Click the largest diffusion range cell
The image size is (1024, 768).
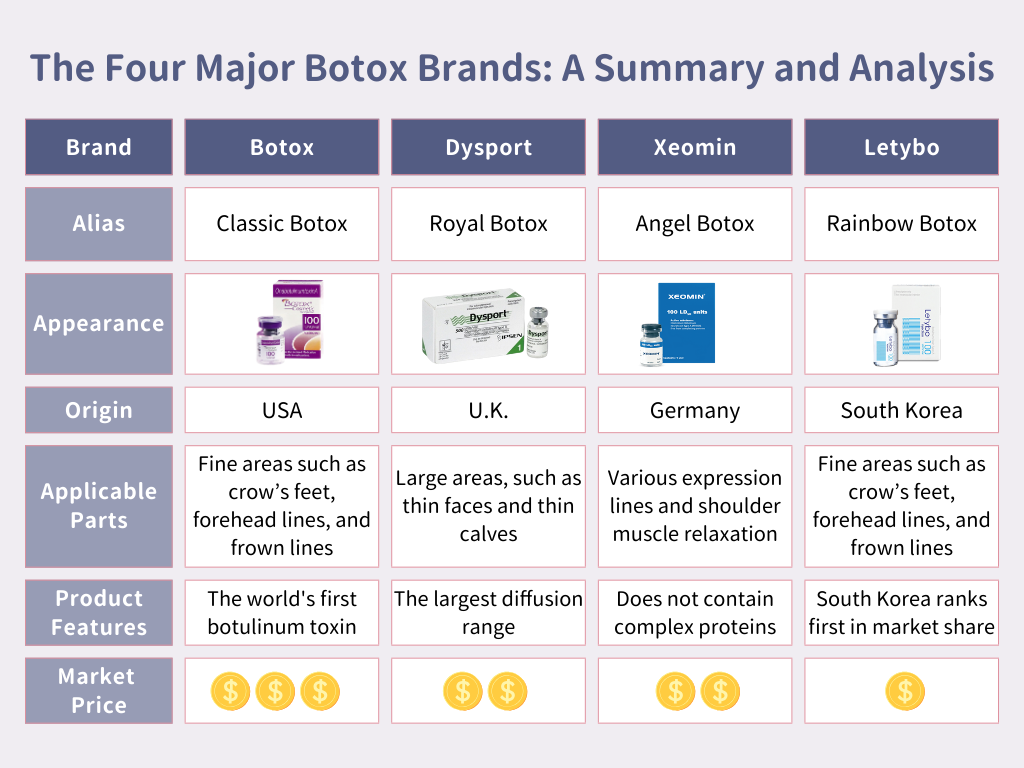click(x=488, y=613)
